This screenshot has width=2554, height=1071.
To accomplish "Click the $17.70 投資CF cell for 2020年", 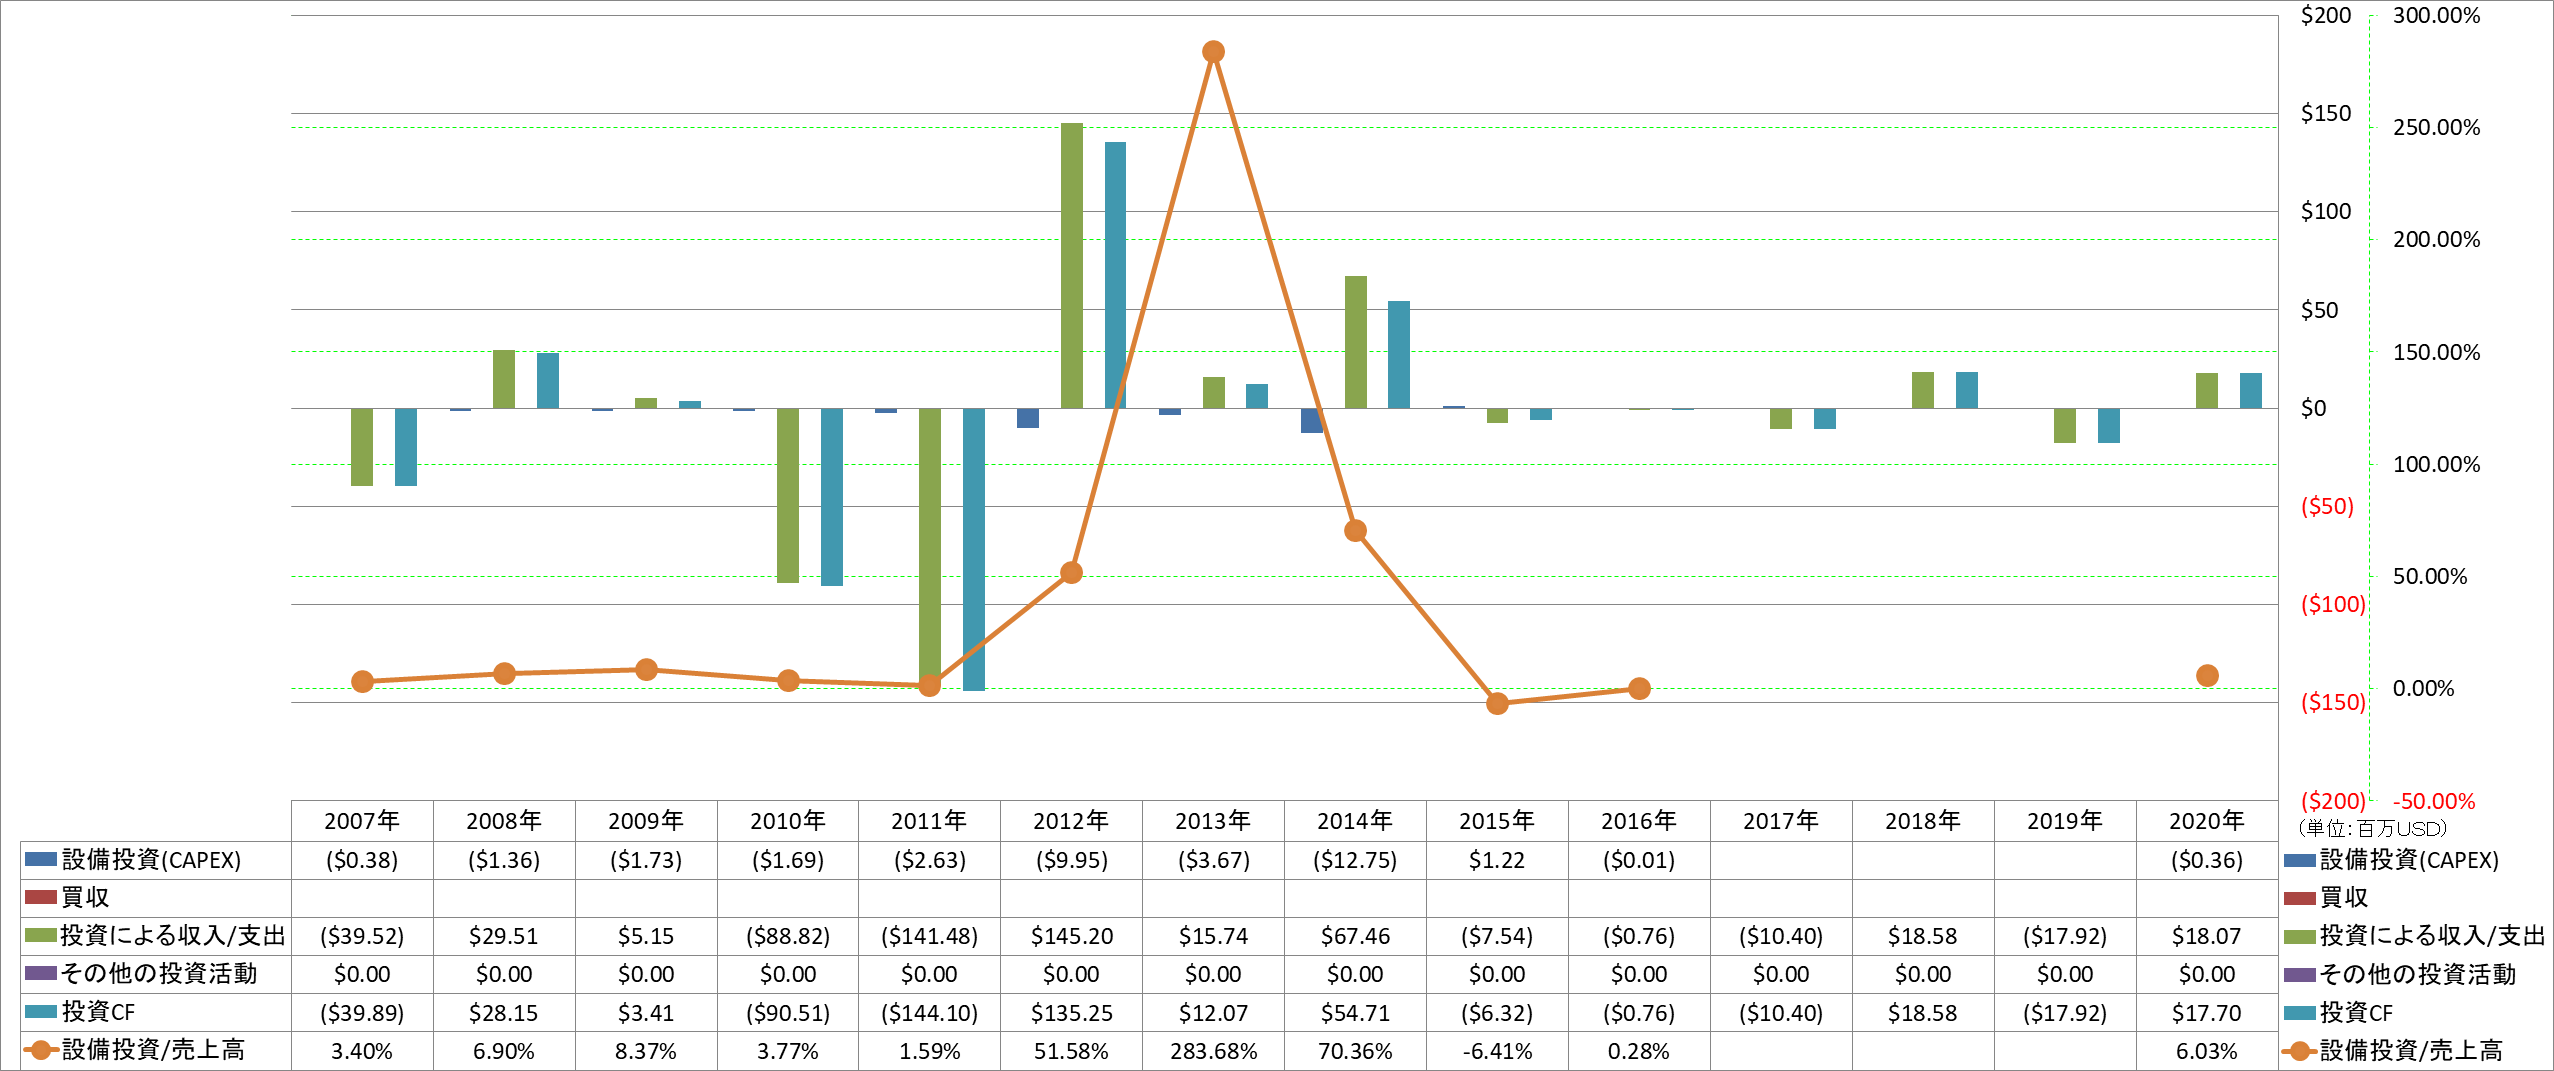I will point(2207,1013).
